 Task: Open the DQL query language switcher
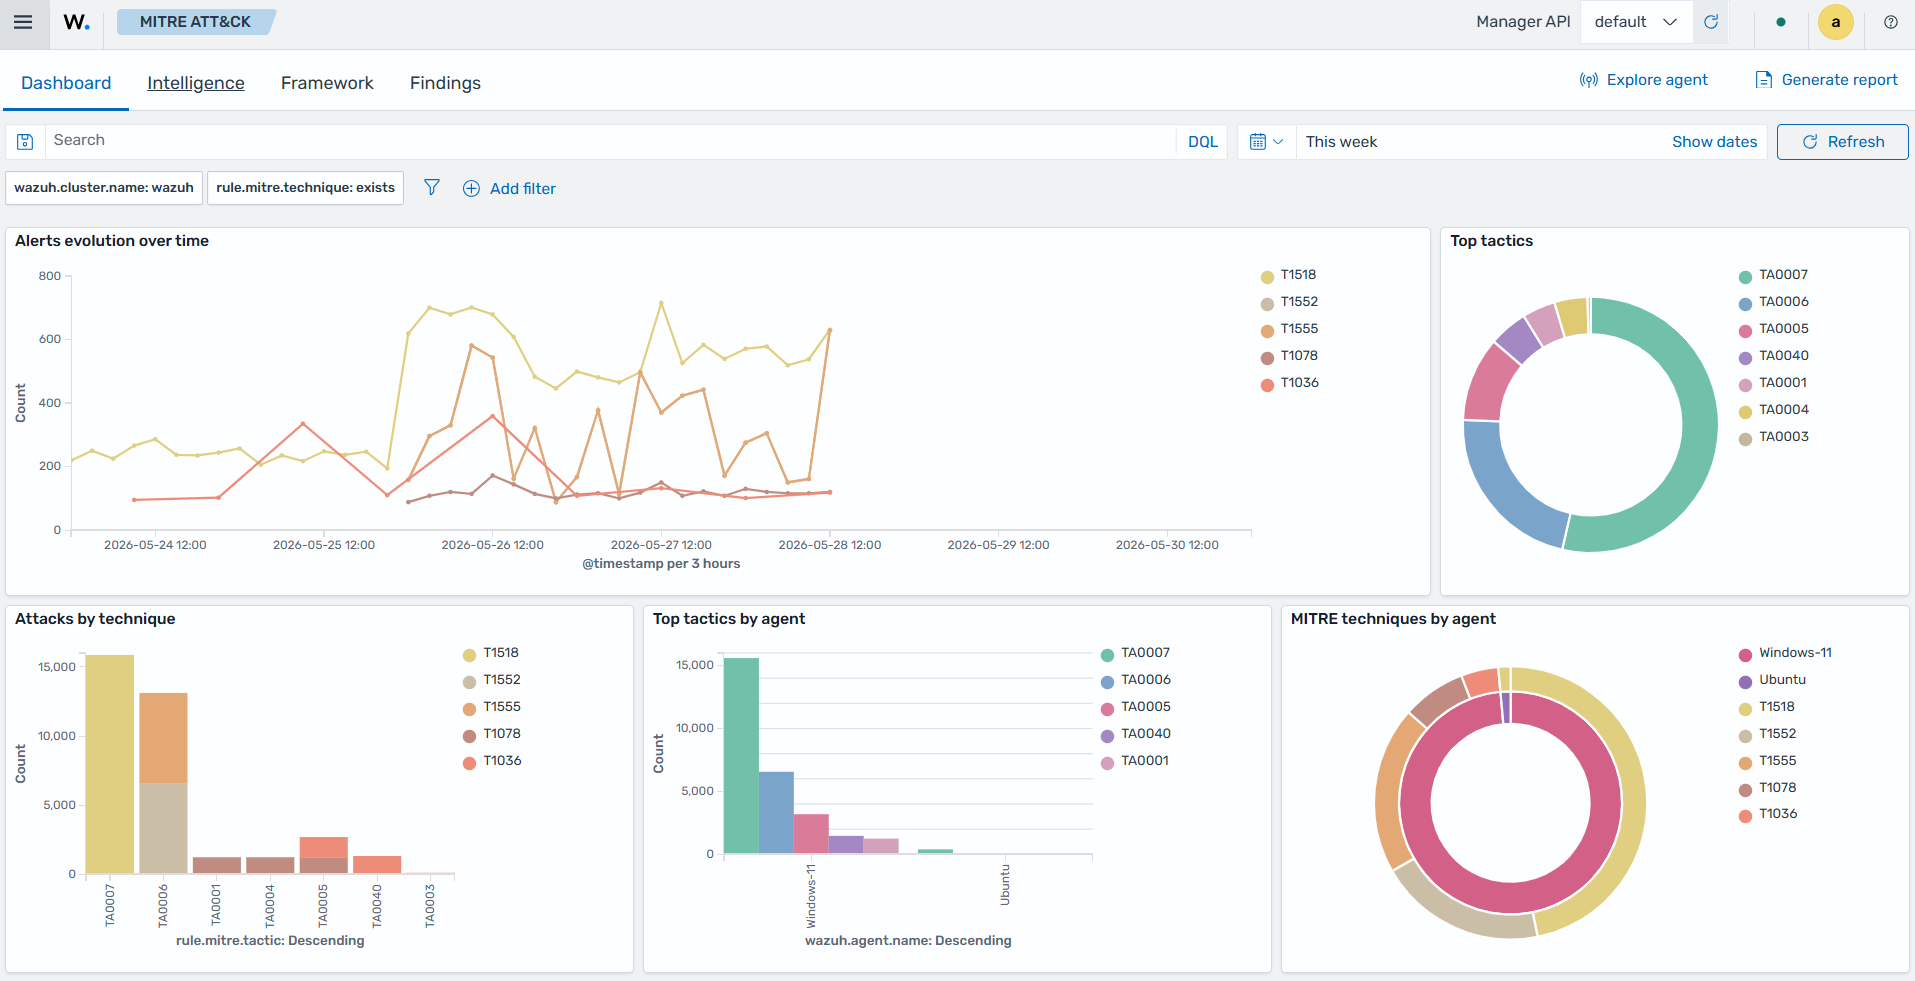pyautogui.click(x=1202, y=142)
